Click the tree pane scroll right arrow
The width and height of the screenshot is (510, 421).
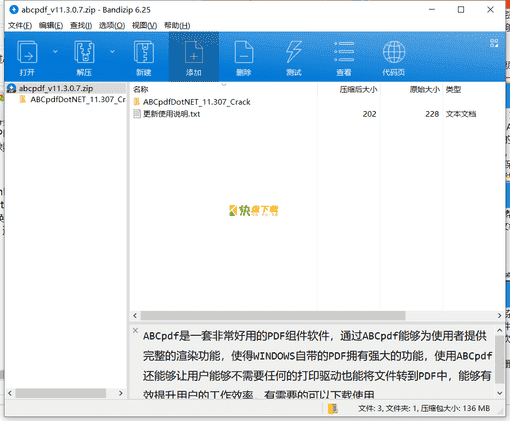(121, 393)
